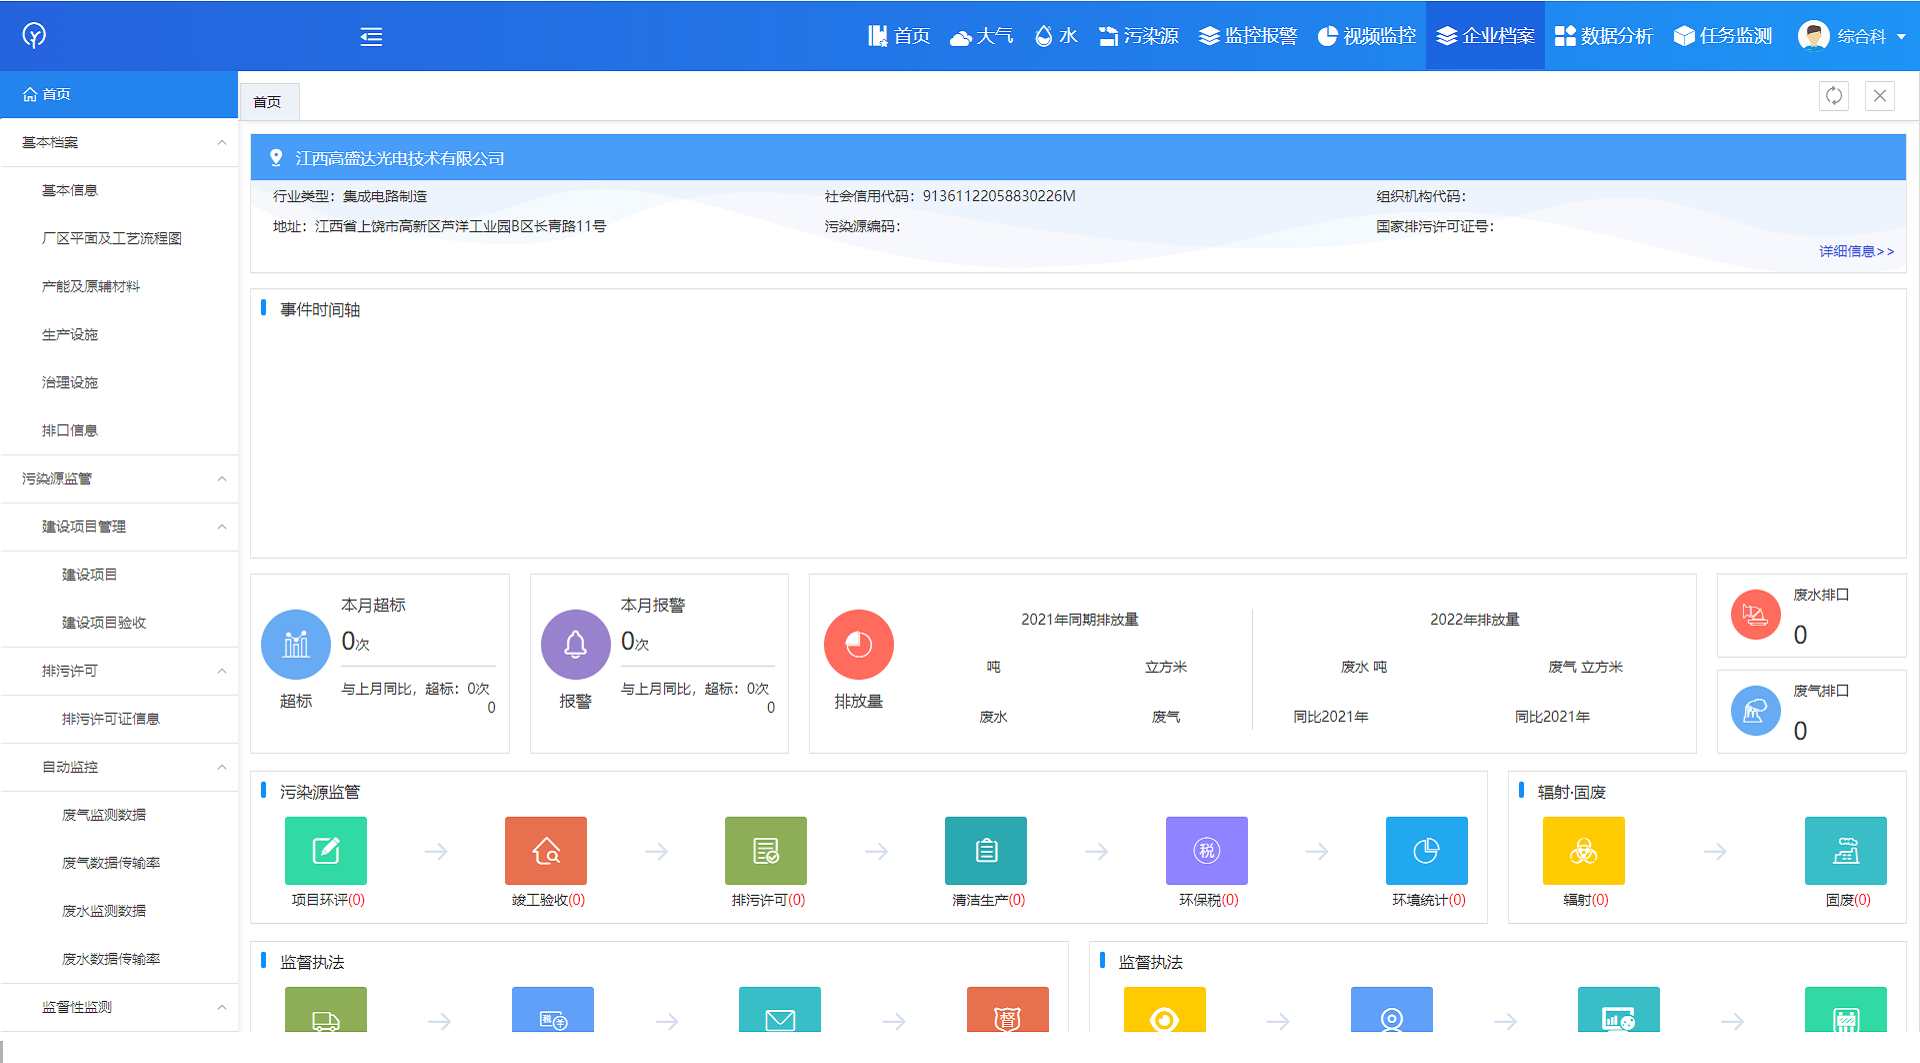
Task: Click the 环保税 purple tax icon
Action: 1206,851
